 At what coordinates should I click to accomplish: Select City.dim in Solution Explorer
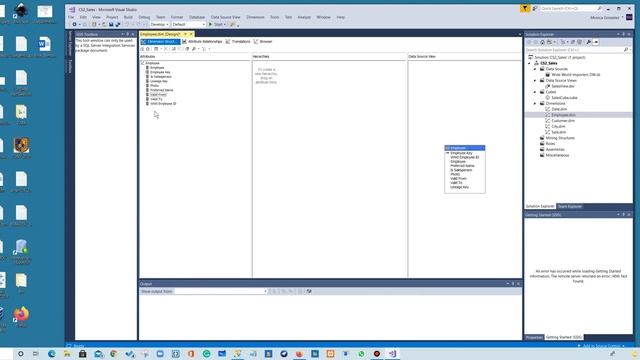point(555,126)
